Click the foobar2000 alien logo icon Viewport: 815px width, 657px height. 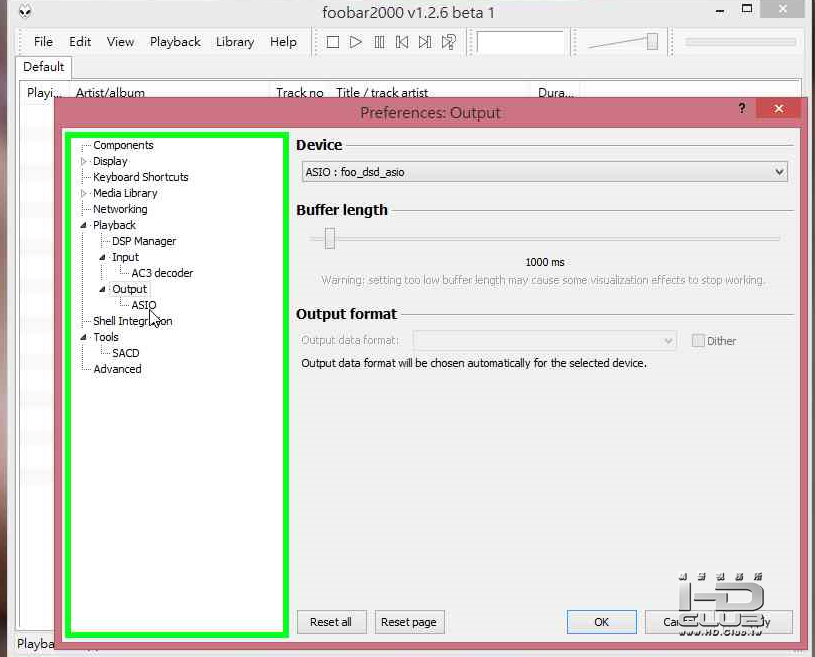(x=25, y=10)
